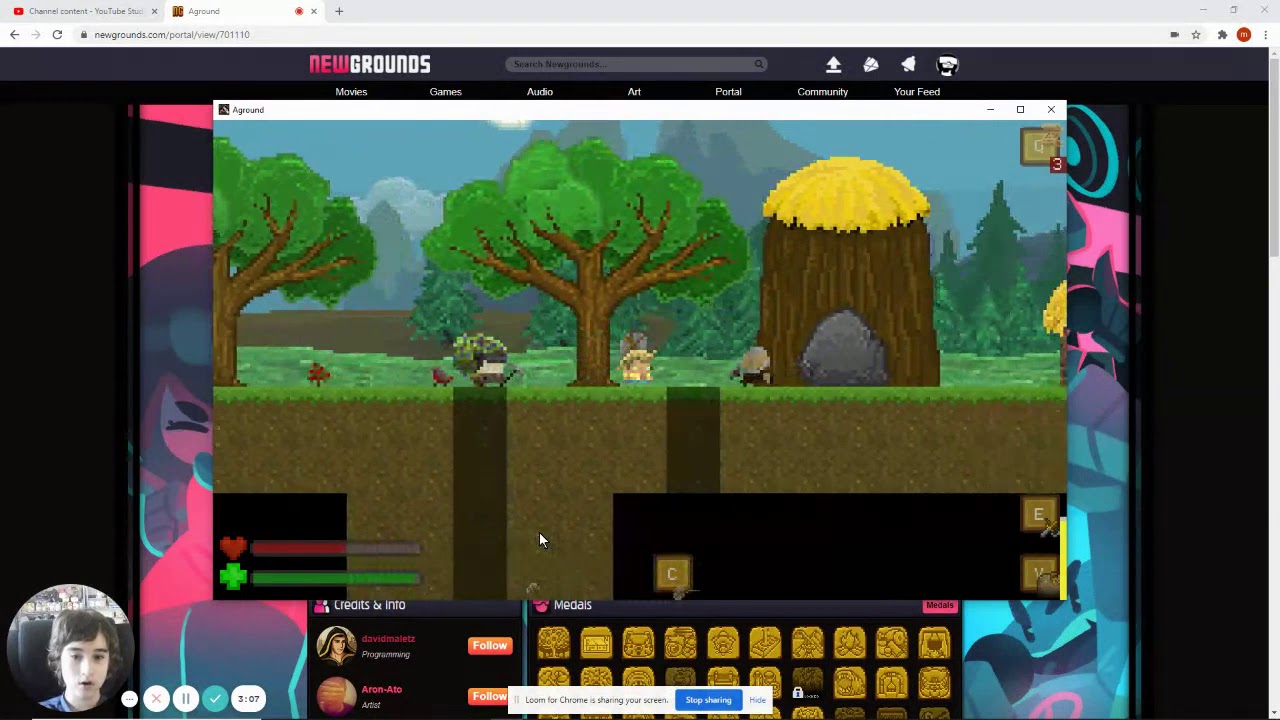Open Chrome extensions puzzle icon
1280x720 pixels.
point(1222,34)
